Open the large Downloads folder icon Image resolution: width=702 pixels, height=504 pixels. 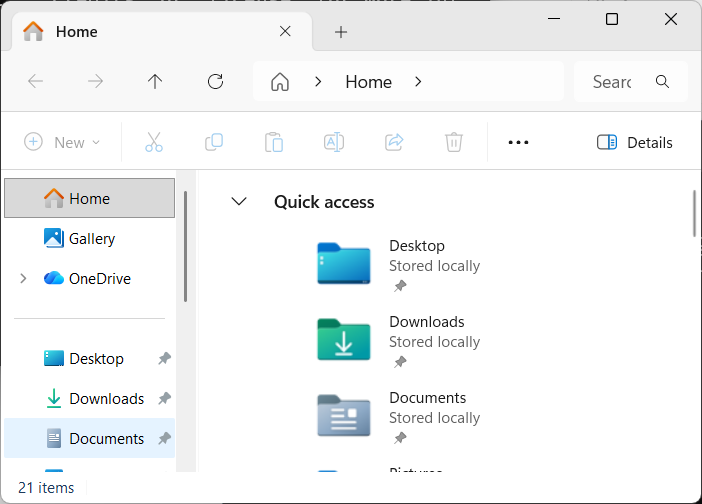344,339
